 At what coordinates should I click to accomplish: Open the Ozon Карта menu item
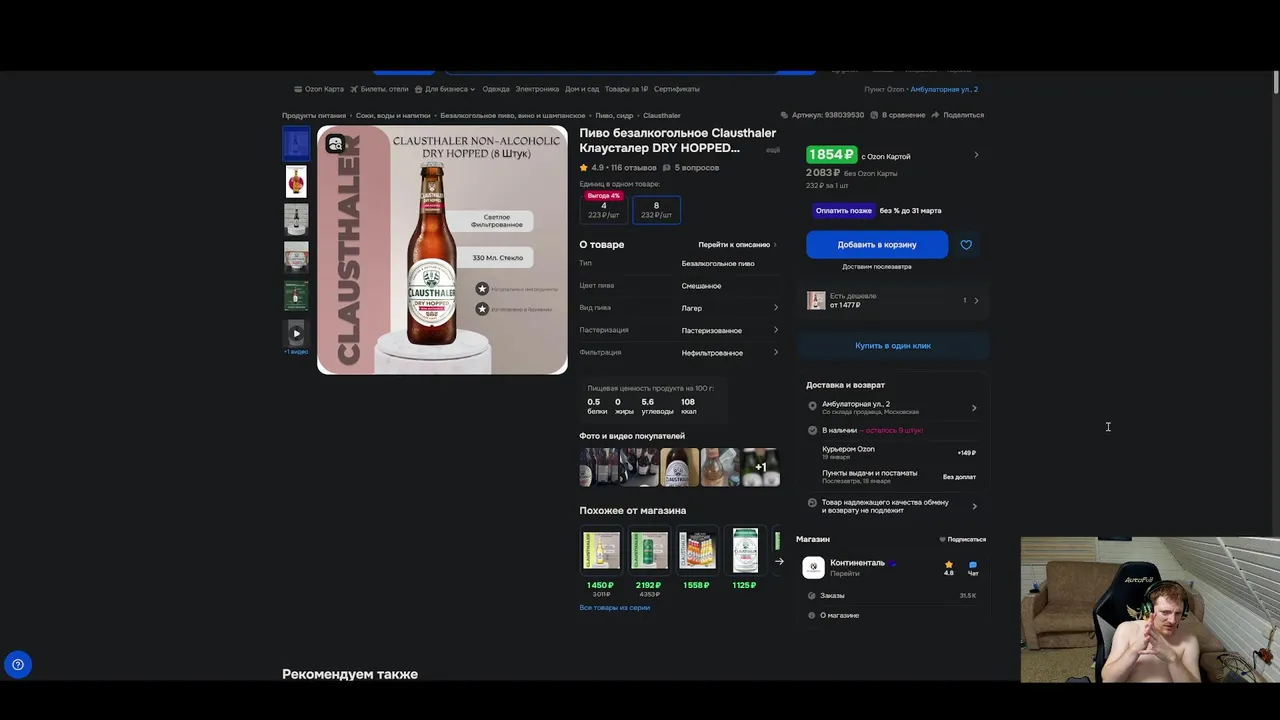click(x=319, y=89)
